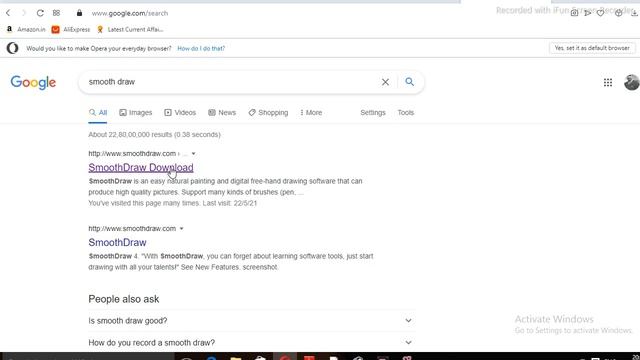This screenshot has width=640, height=360.
Task: Click the second result's http://www.smoothdraw.com URL text
Action: pos(132,229)
